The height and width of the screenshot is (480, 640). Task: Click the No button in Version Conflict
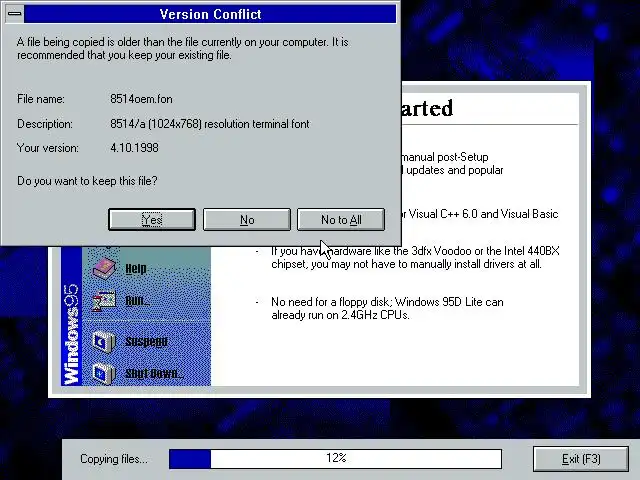247,220
